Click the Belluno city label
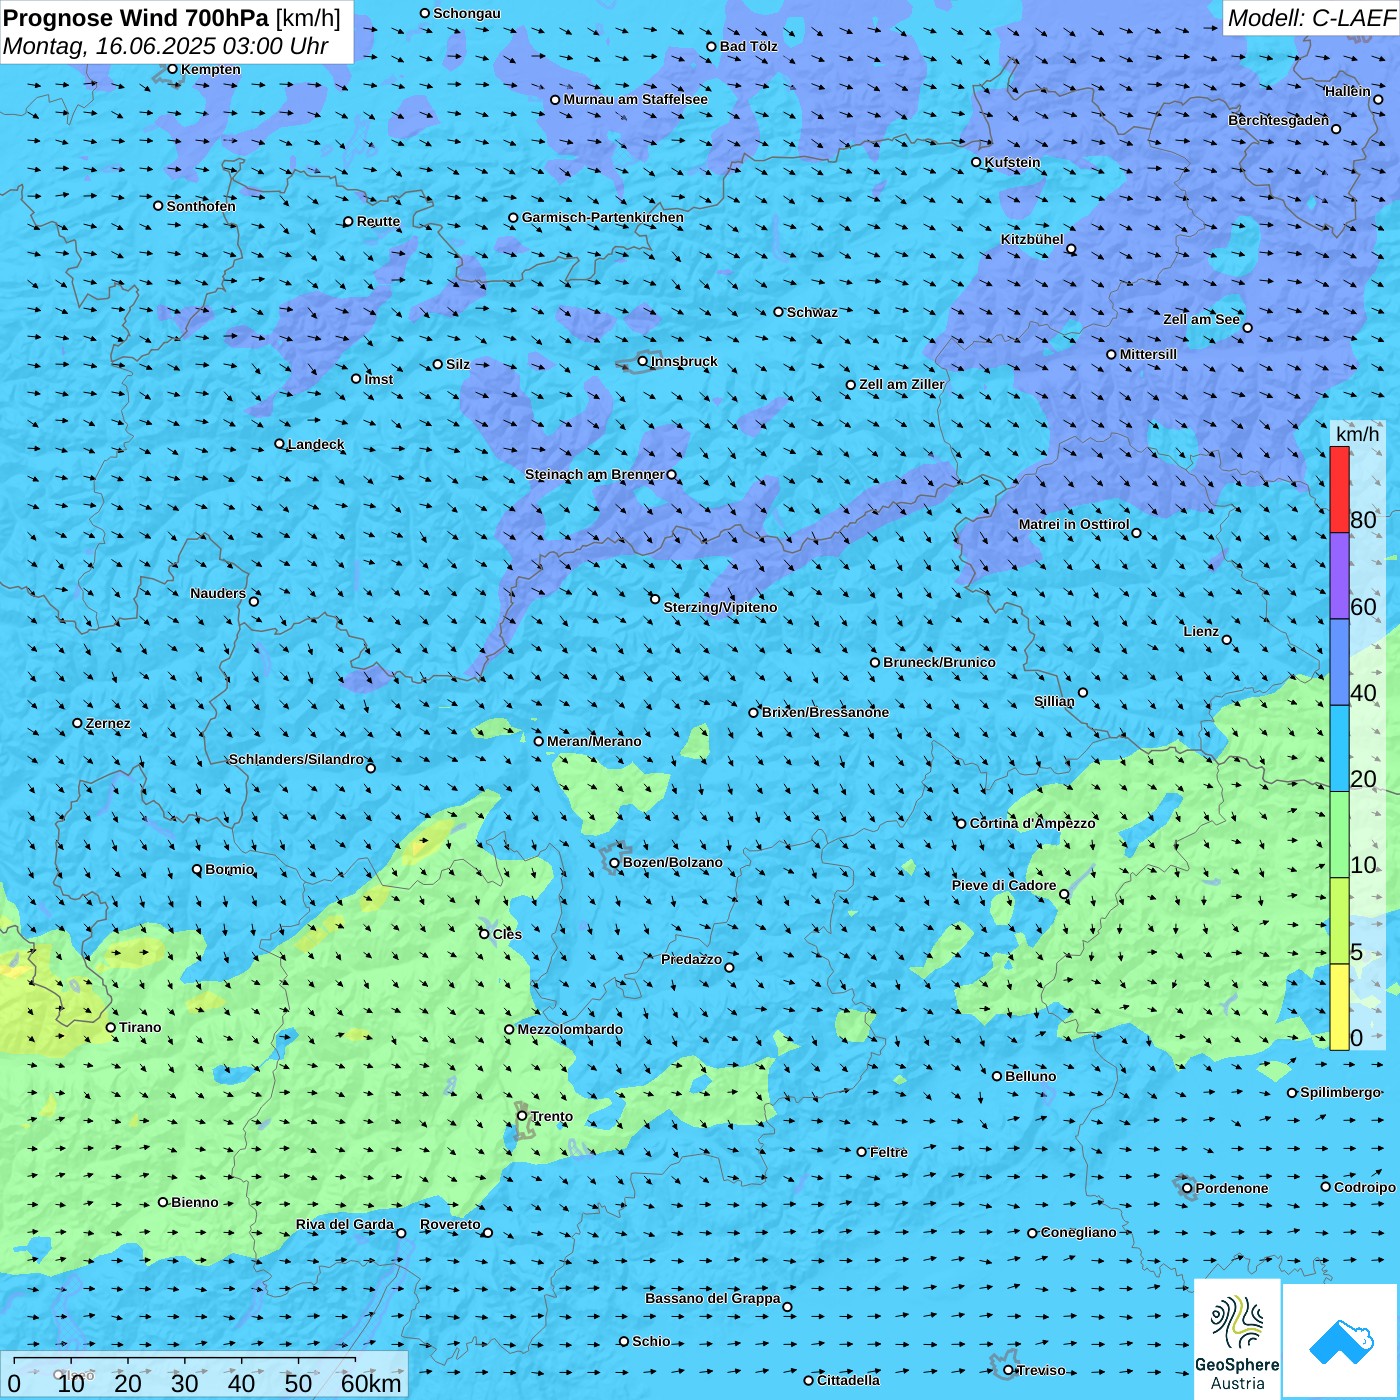 [x=1030, y=1076]
